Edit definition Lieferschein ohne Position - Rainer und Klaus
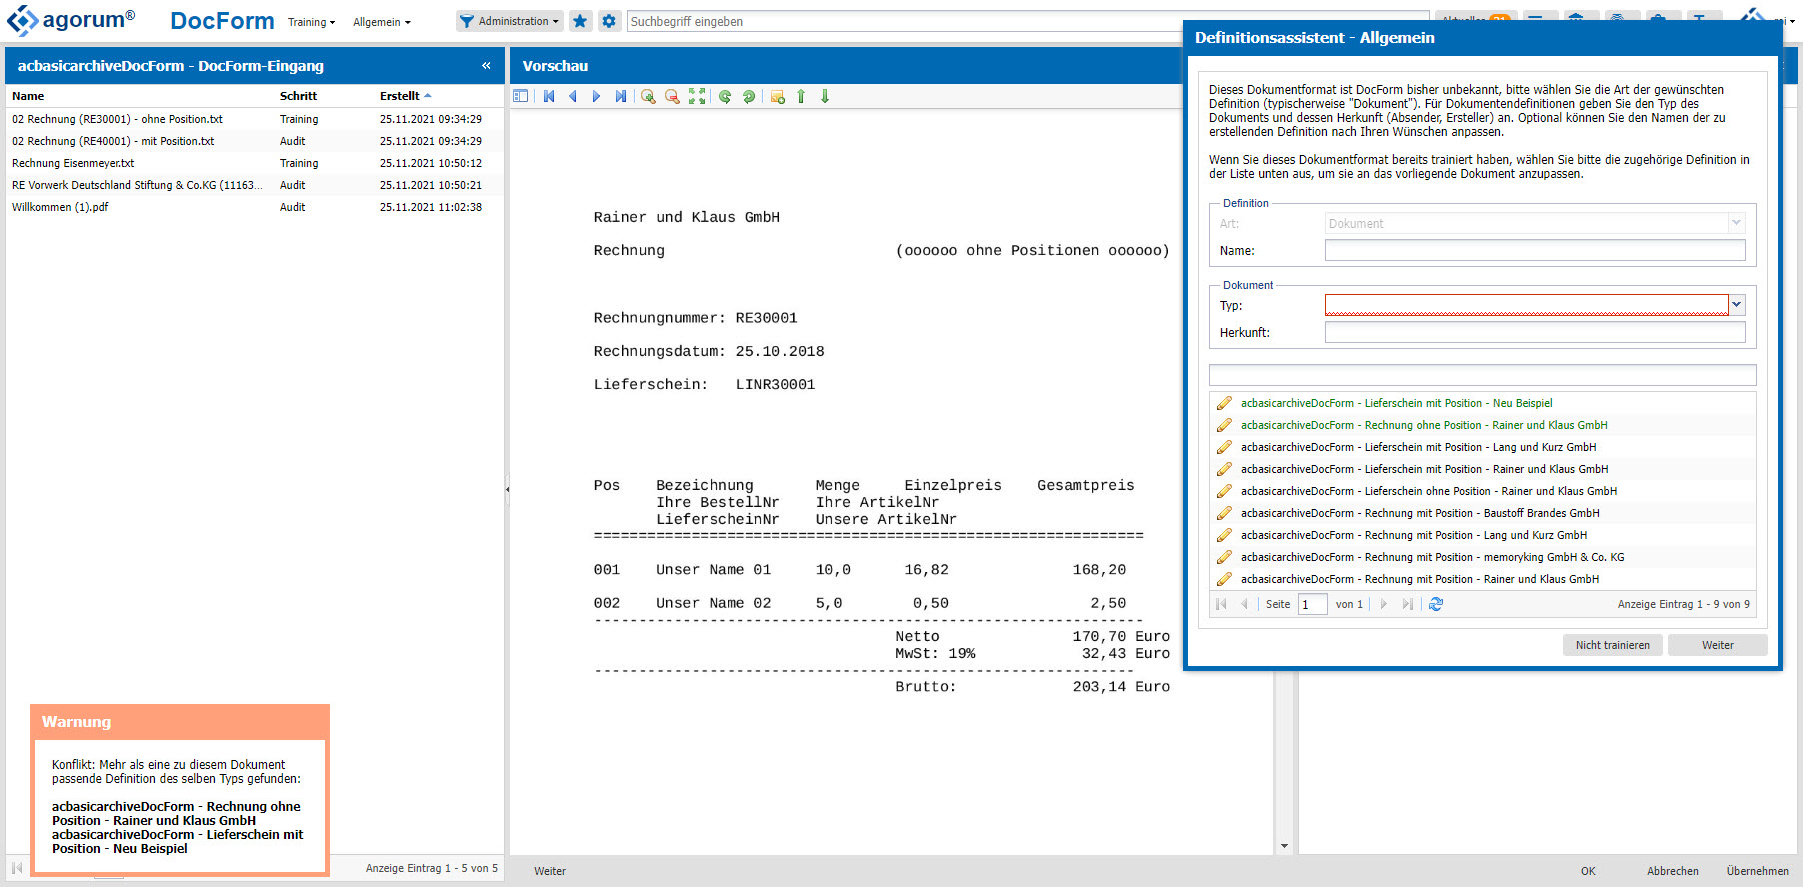Screen dimensions: 1803x887 [x=1224, y=491]
